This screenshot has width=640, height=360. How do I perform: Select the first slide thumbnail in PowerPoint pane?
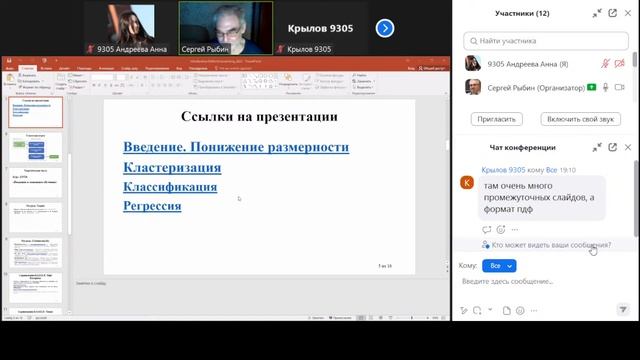coord(36,112)
